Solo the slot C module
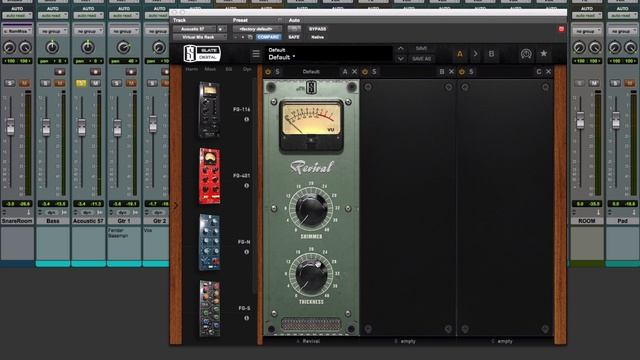Viewport: 640px width, 360px height. [x=471, y=72]
